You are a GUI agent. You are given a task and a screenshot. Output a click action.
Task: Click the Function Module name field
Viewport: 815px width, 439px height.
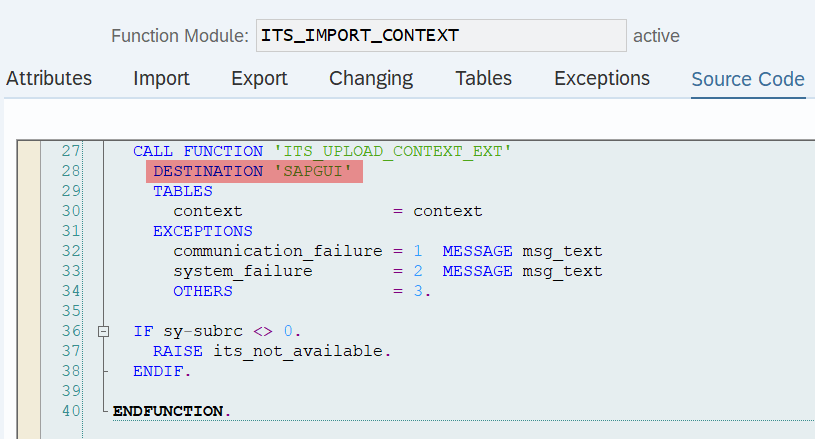point(441,35)
